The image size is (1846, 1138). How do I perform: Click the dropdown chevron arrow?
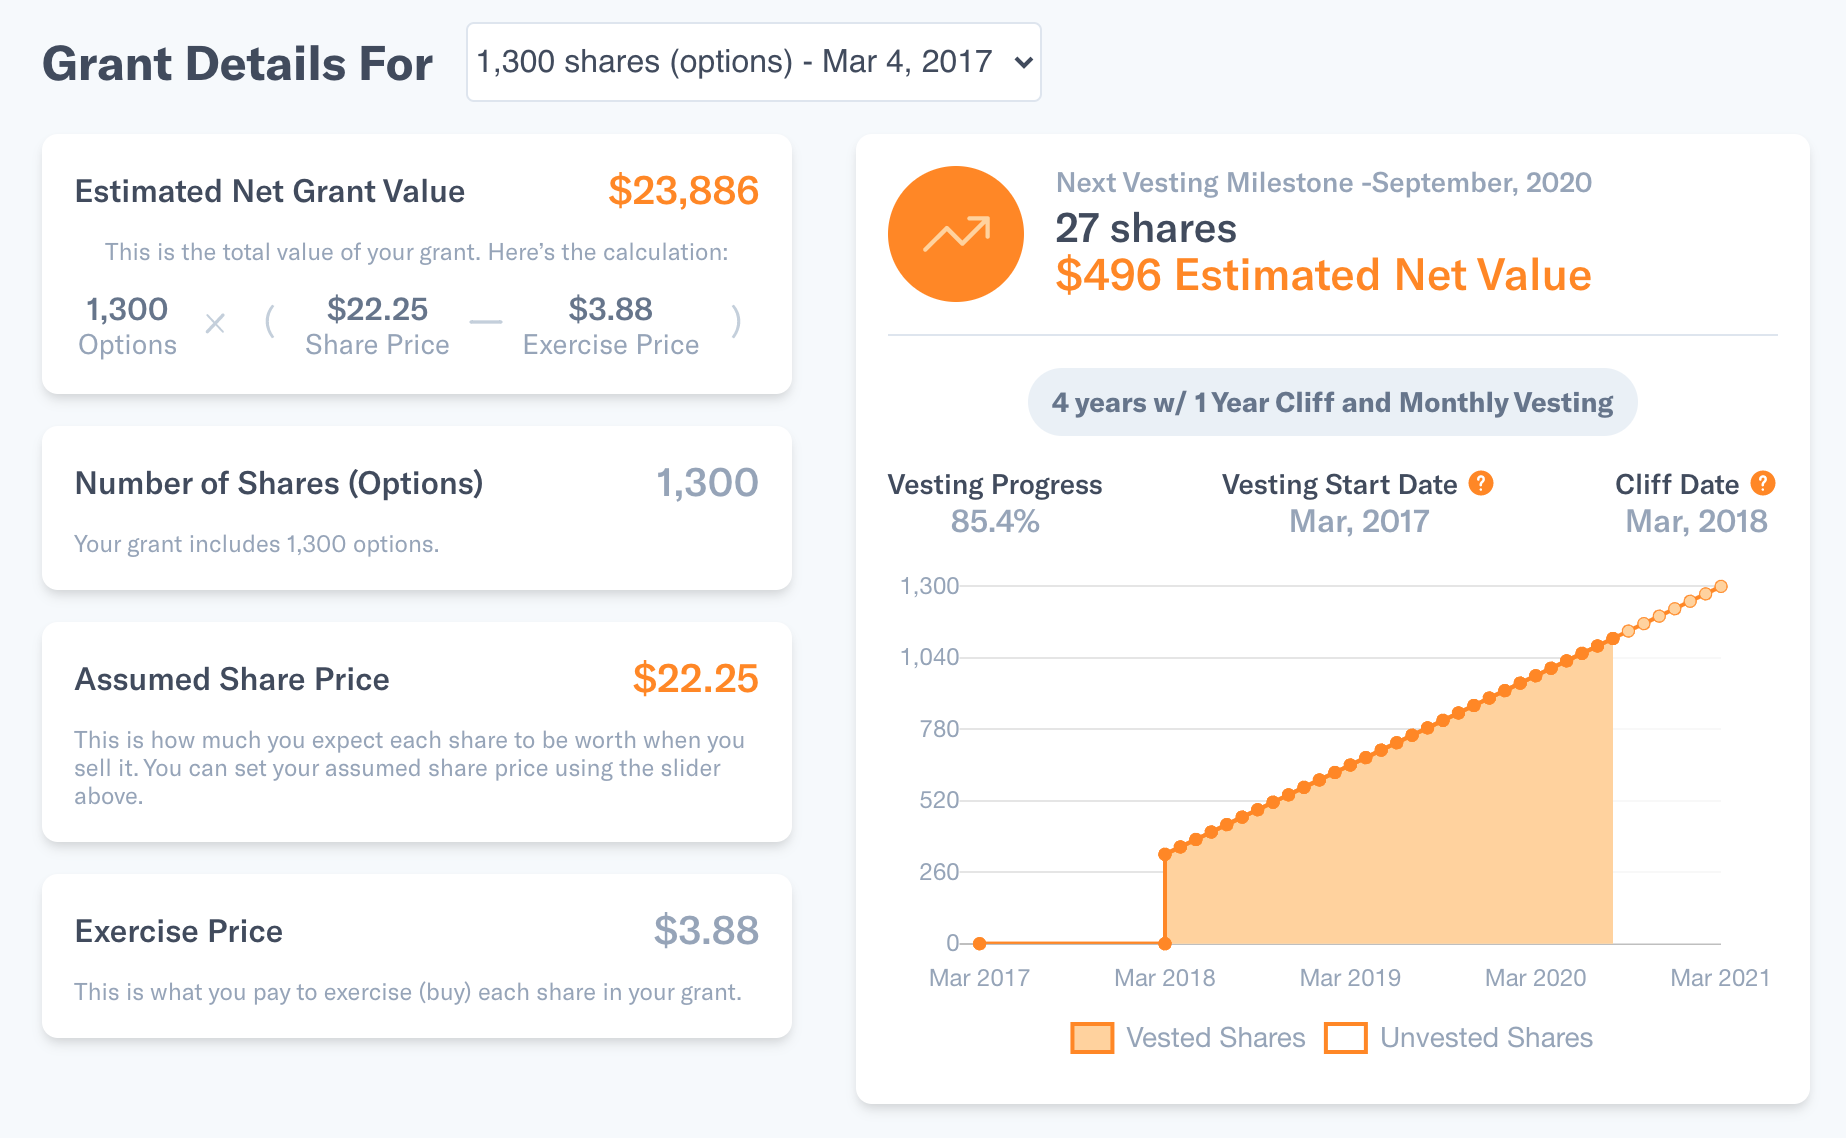(x=1023, y=63)
